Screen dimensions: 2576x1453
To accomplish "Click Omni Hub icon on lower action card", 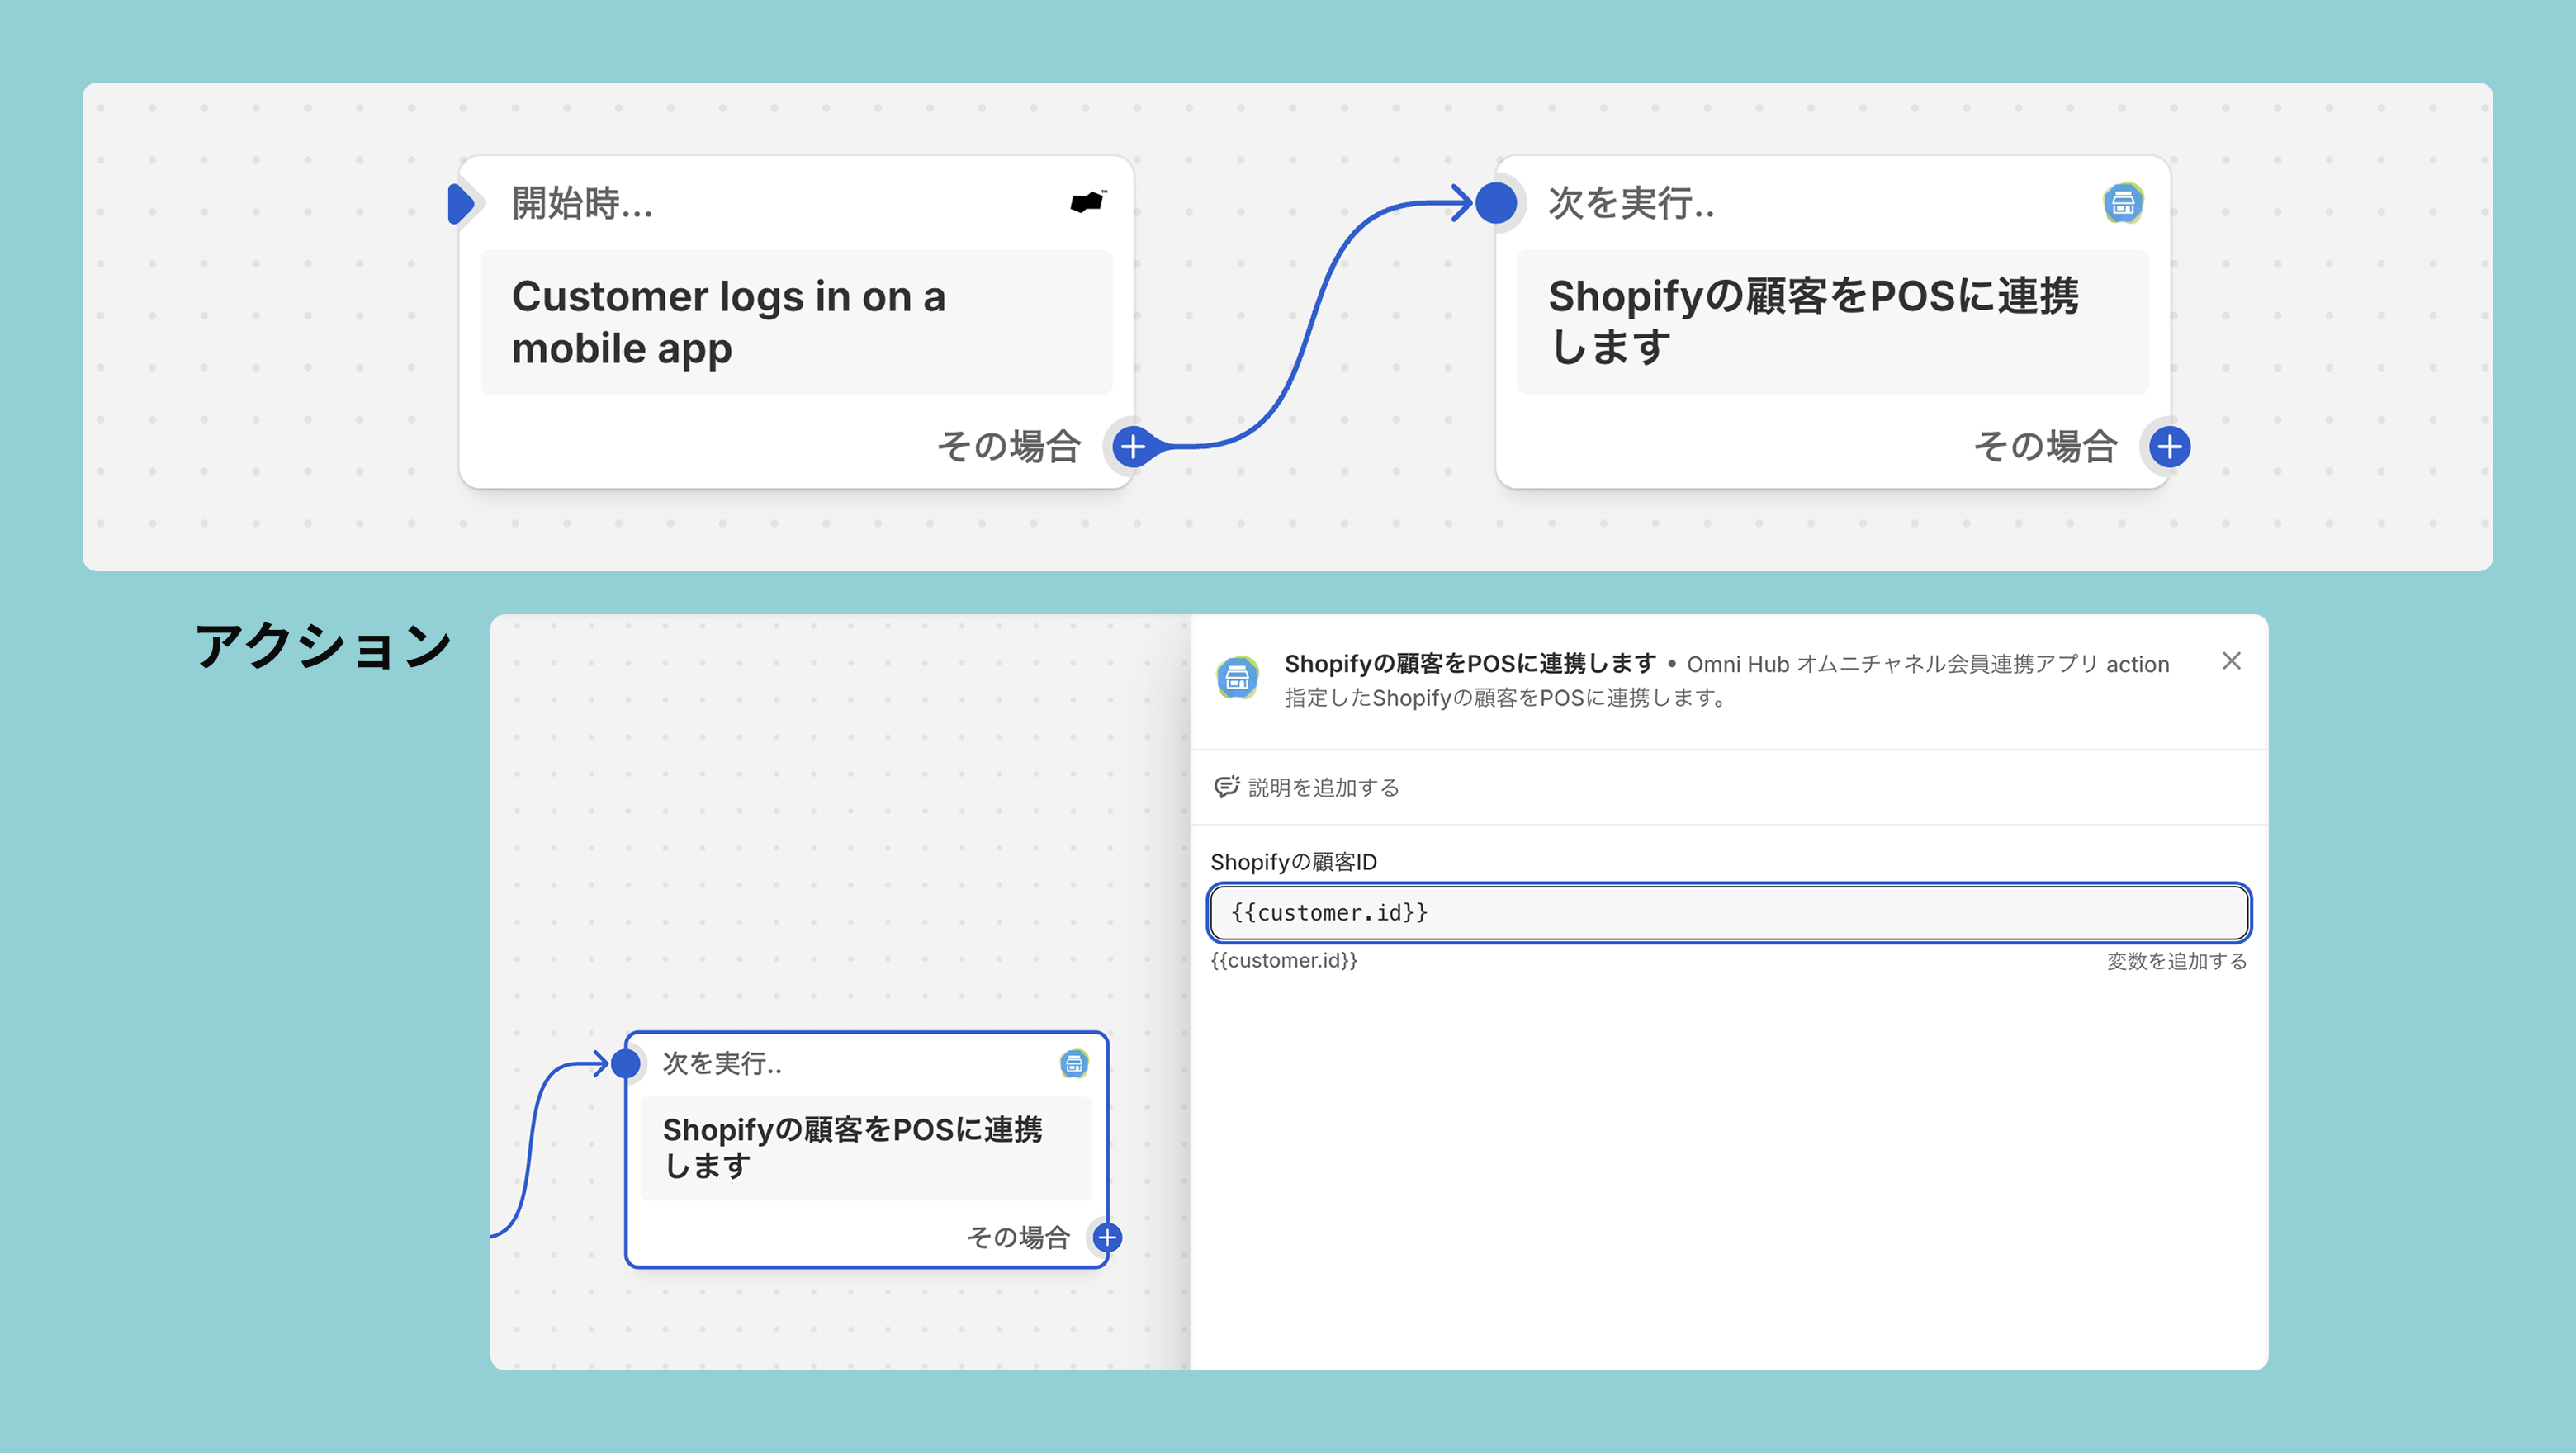I will [x=1074, y=1063].
